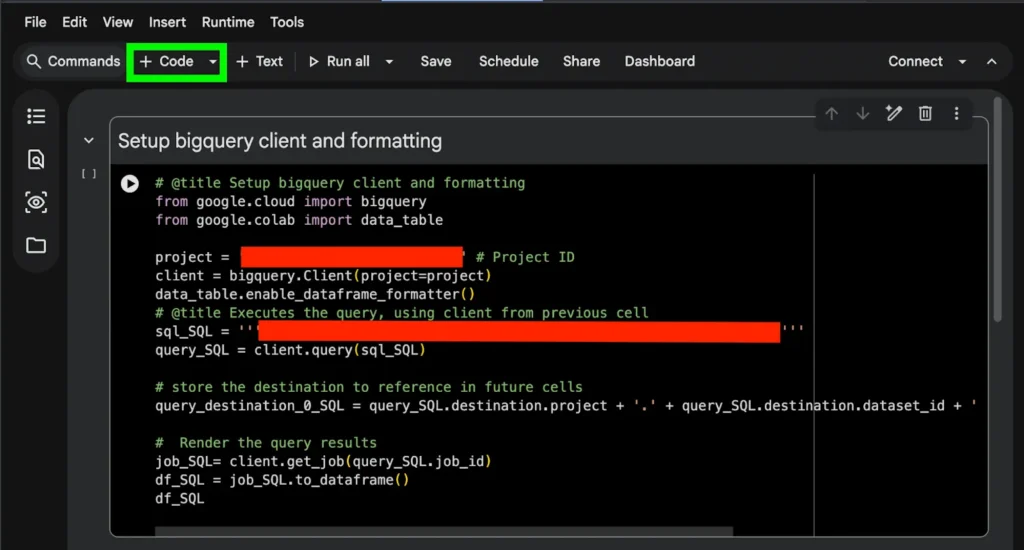Click the magic wand AI edit icon
This screenshot has width=1024, height=550.
(894, 114)
